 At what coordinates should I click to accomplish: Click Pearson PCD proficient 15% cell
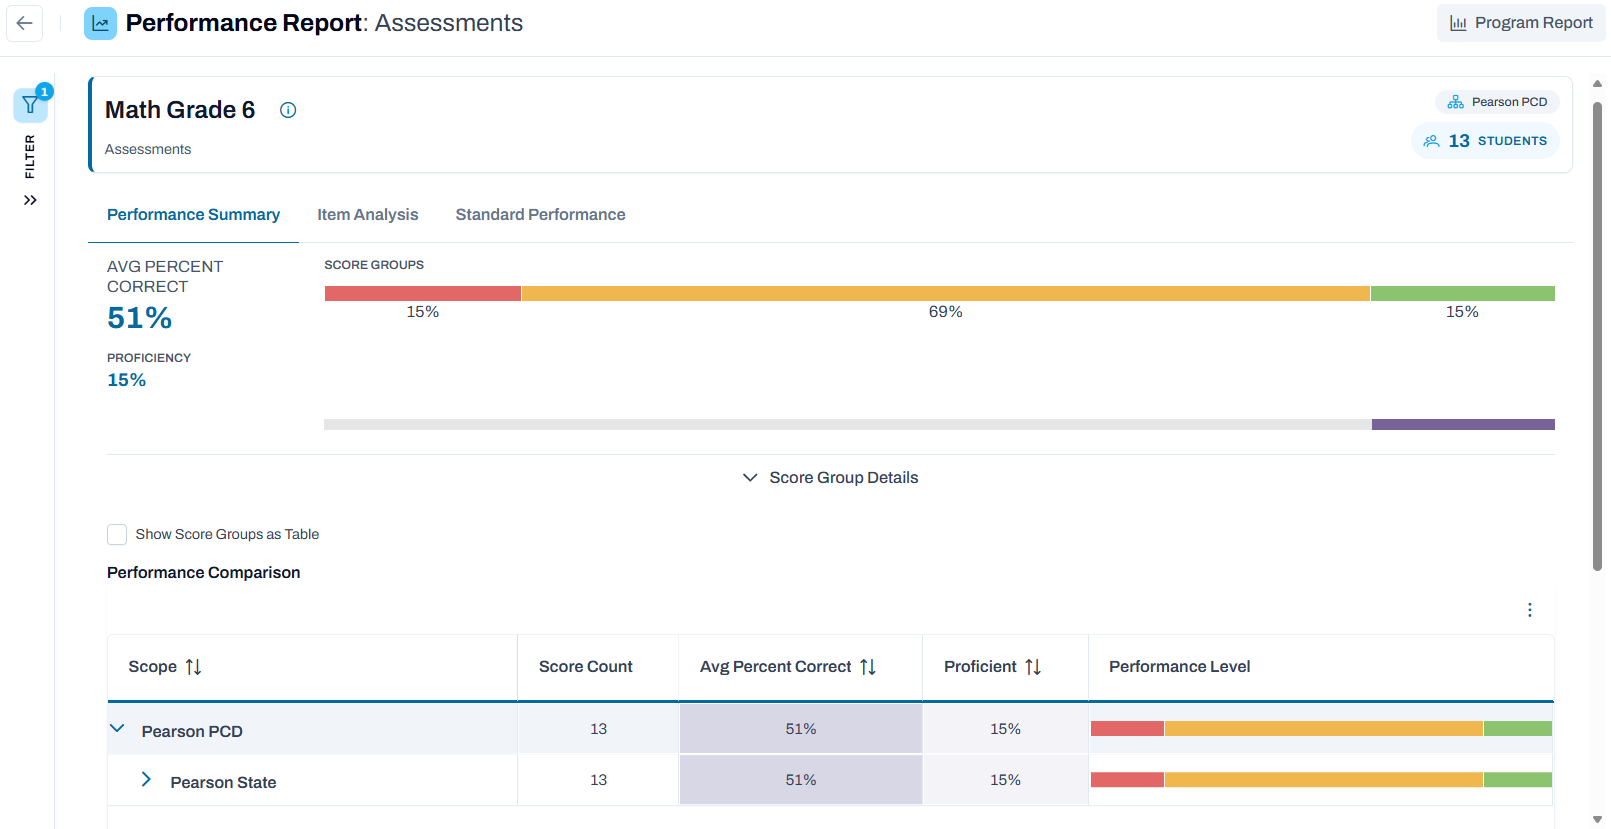click(1005, 729)
